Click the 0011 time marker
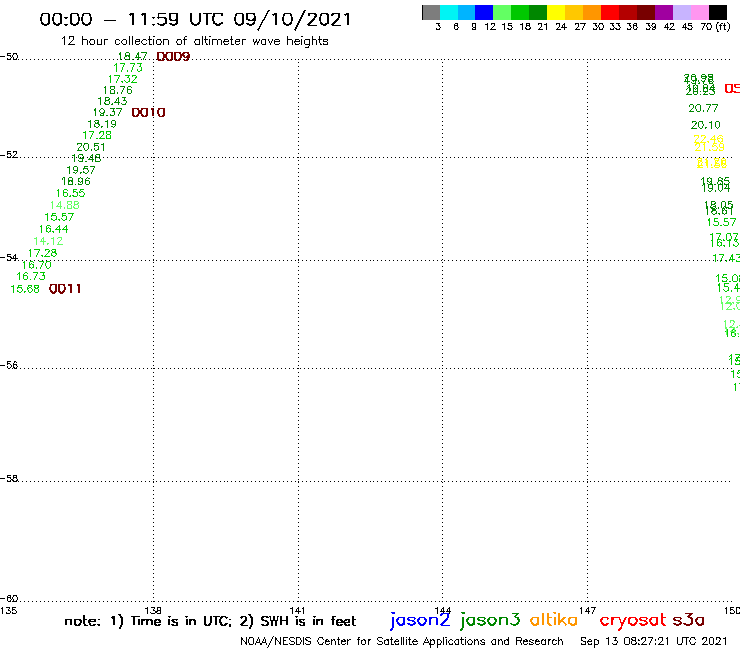740x650 pixels. coord(65,289)
